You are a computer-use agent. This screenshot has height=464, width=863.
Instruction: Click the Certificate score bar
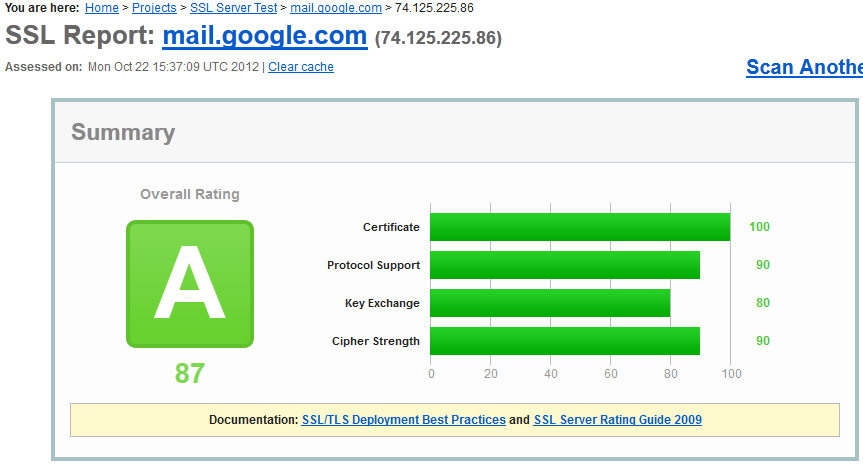[579, 227]
